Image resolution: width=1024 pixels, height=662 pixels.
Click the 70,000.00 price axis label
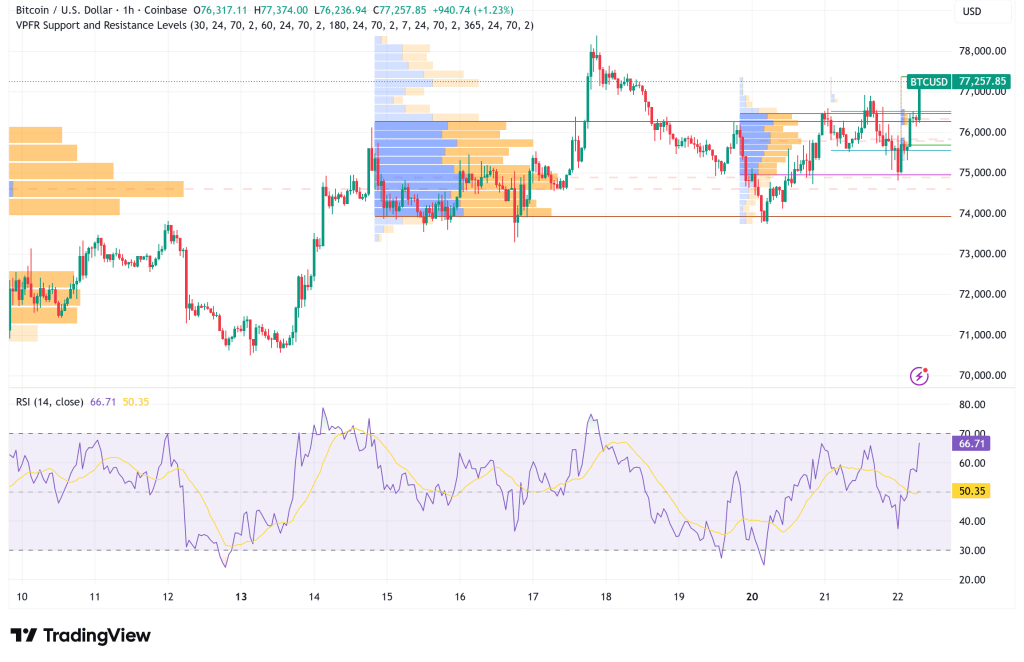tap(983, 376)
